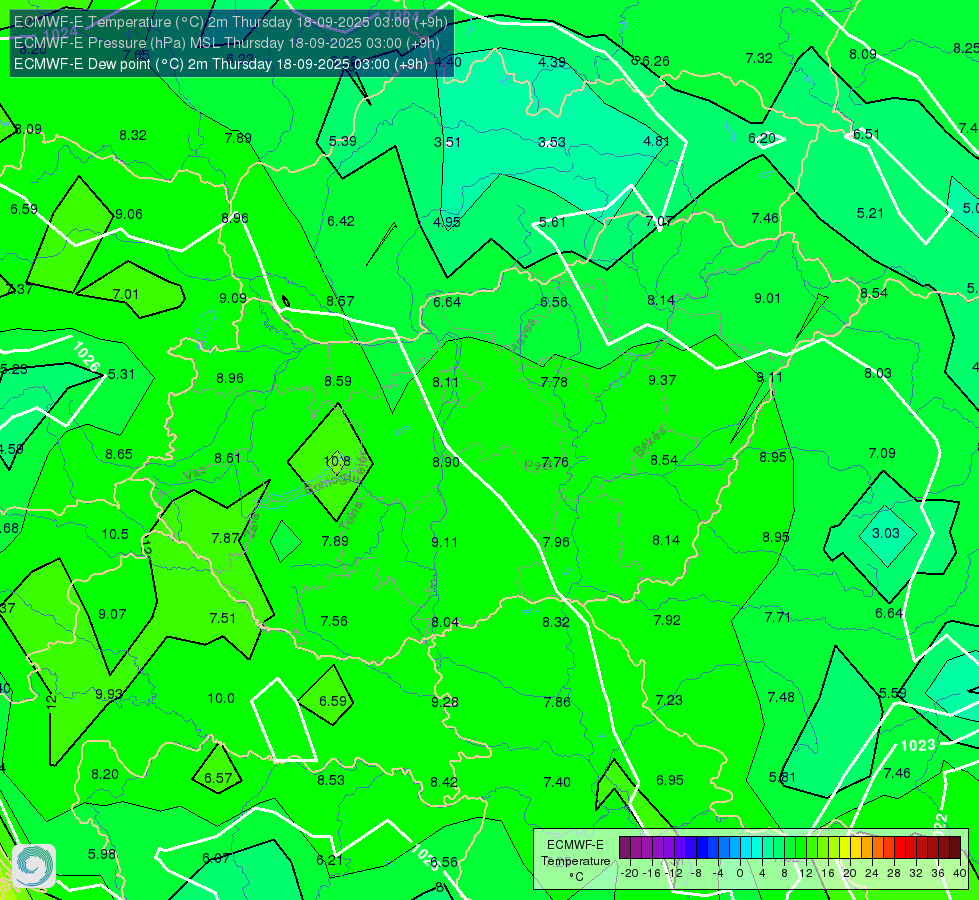Click the 5.98 temperature value
The height and width of the screenshot is (900, 979).
pyautogui.click(x=102, y=854)
